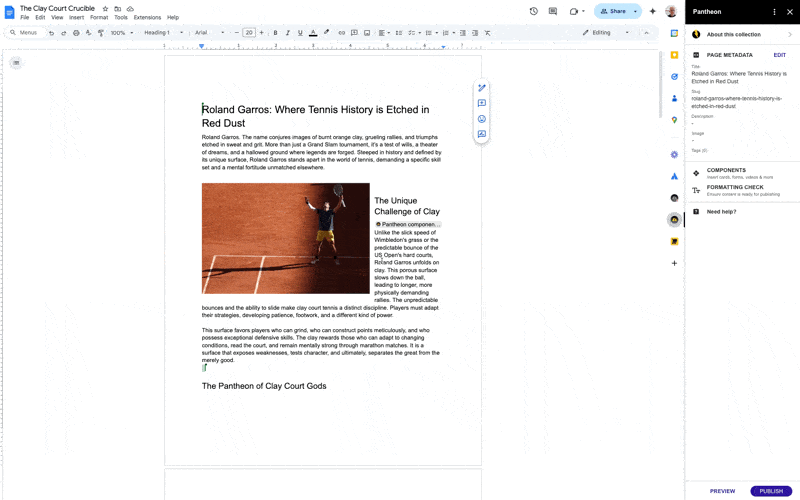Toggle underline formatting

click(300, 33)
